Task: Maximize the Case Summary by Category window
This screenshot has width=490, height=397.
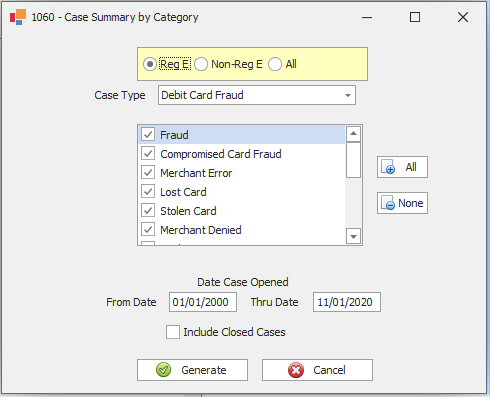Action: (x=415, y=17)
